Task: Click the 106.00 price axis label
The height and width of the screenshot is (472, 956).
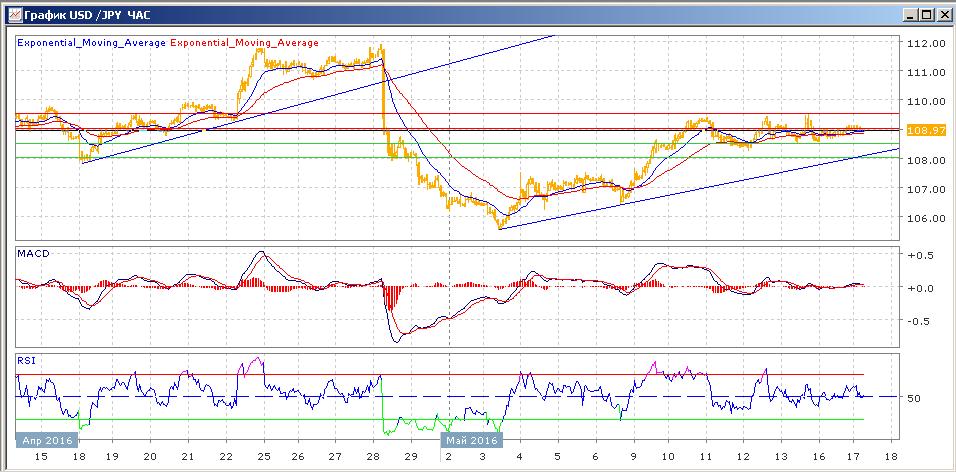Action: (926, 218)
